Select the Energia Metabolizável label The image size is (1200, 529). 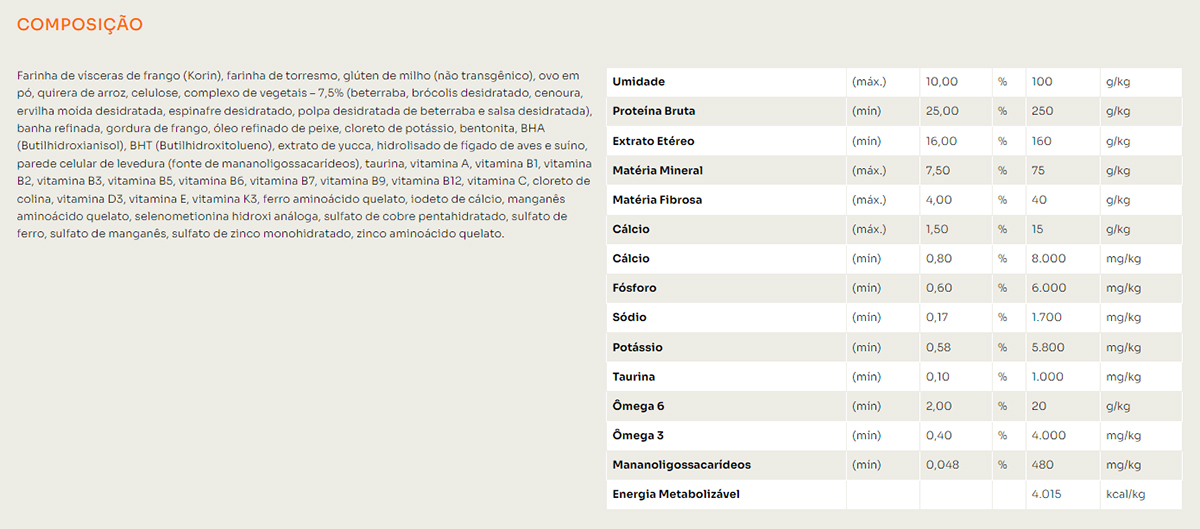(676, 494)
